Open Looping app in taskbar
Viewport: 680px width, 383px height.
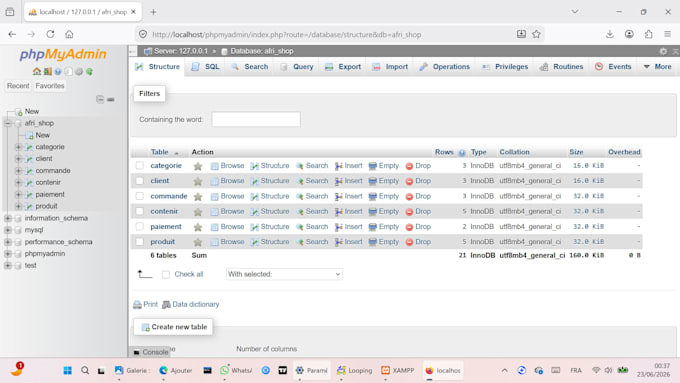tap(354, 370)
